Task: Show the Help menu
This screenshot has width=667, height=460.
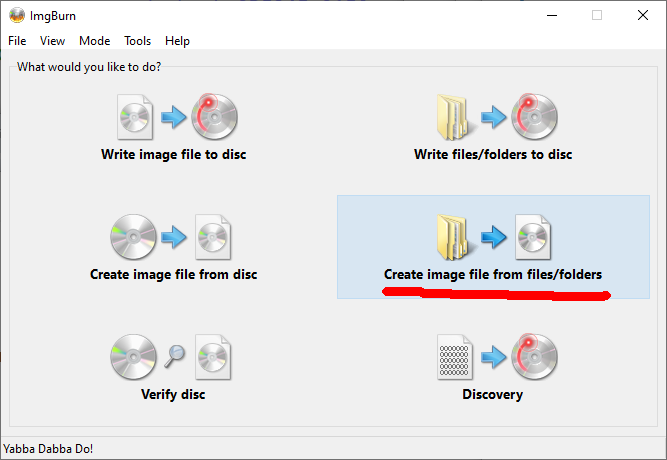Action: [177, 41]
